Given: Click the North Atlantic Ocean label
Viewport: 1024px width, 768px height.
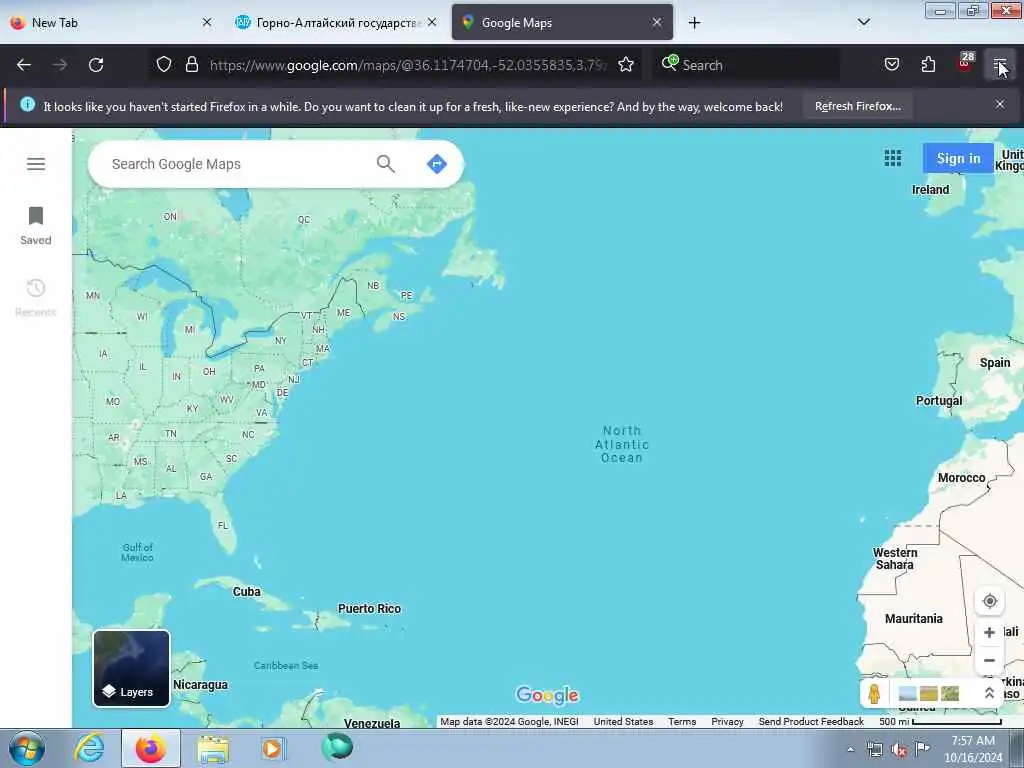Looking at the screenshot, I should pos(622,444).
